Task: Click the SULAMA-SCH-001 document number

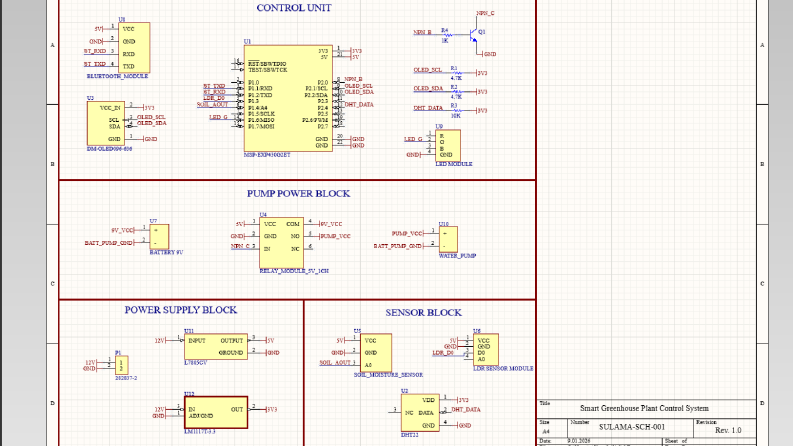Action: [x=632, y=427]
